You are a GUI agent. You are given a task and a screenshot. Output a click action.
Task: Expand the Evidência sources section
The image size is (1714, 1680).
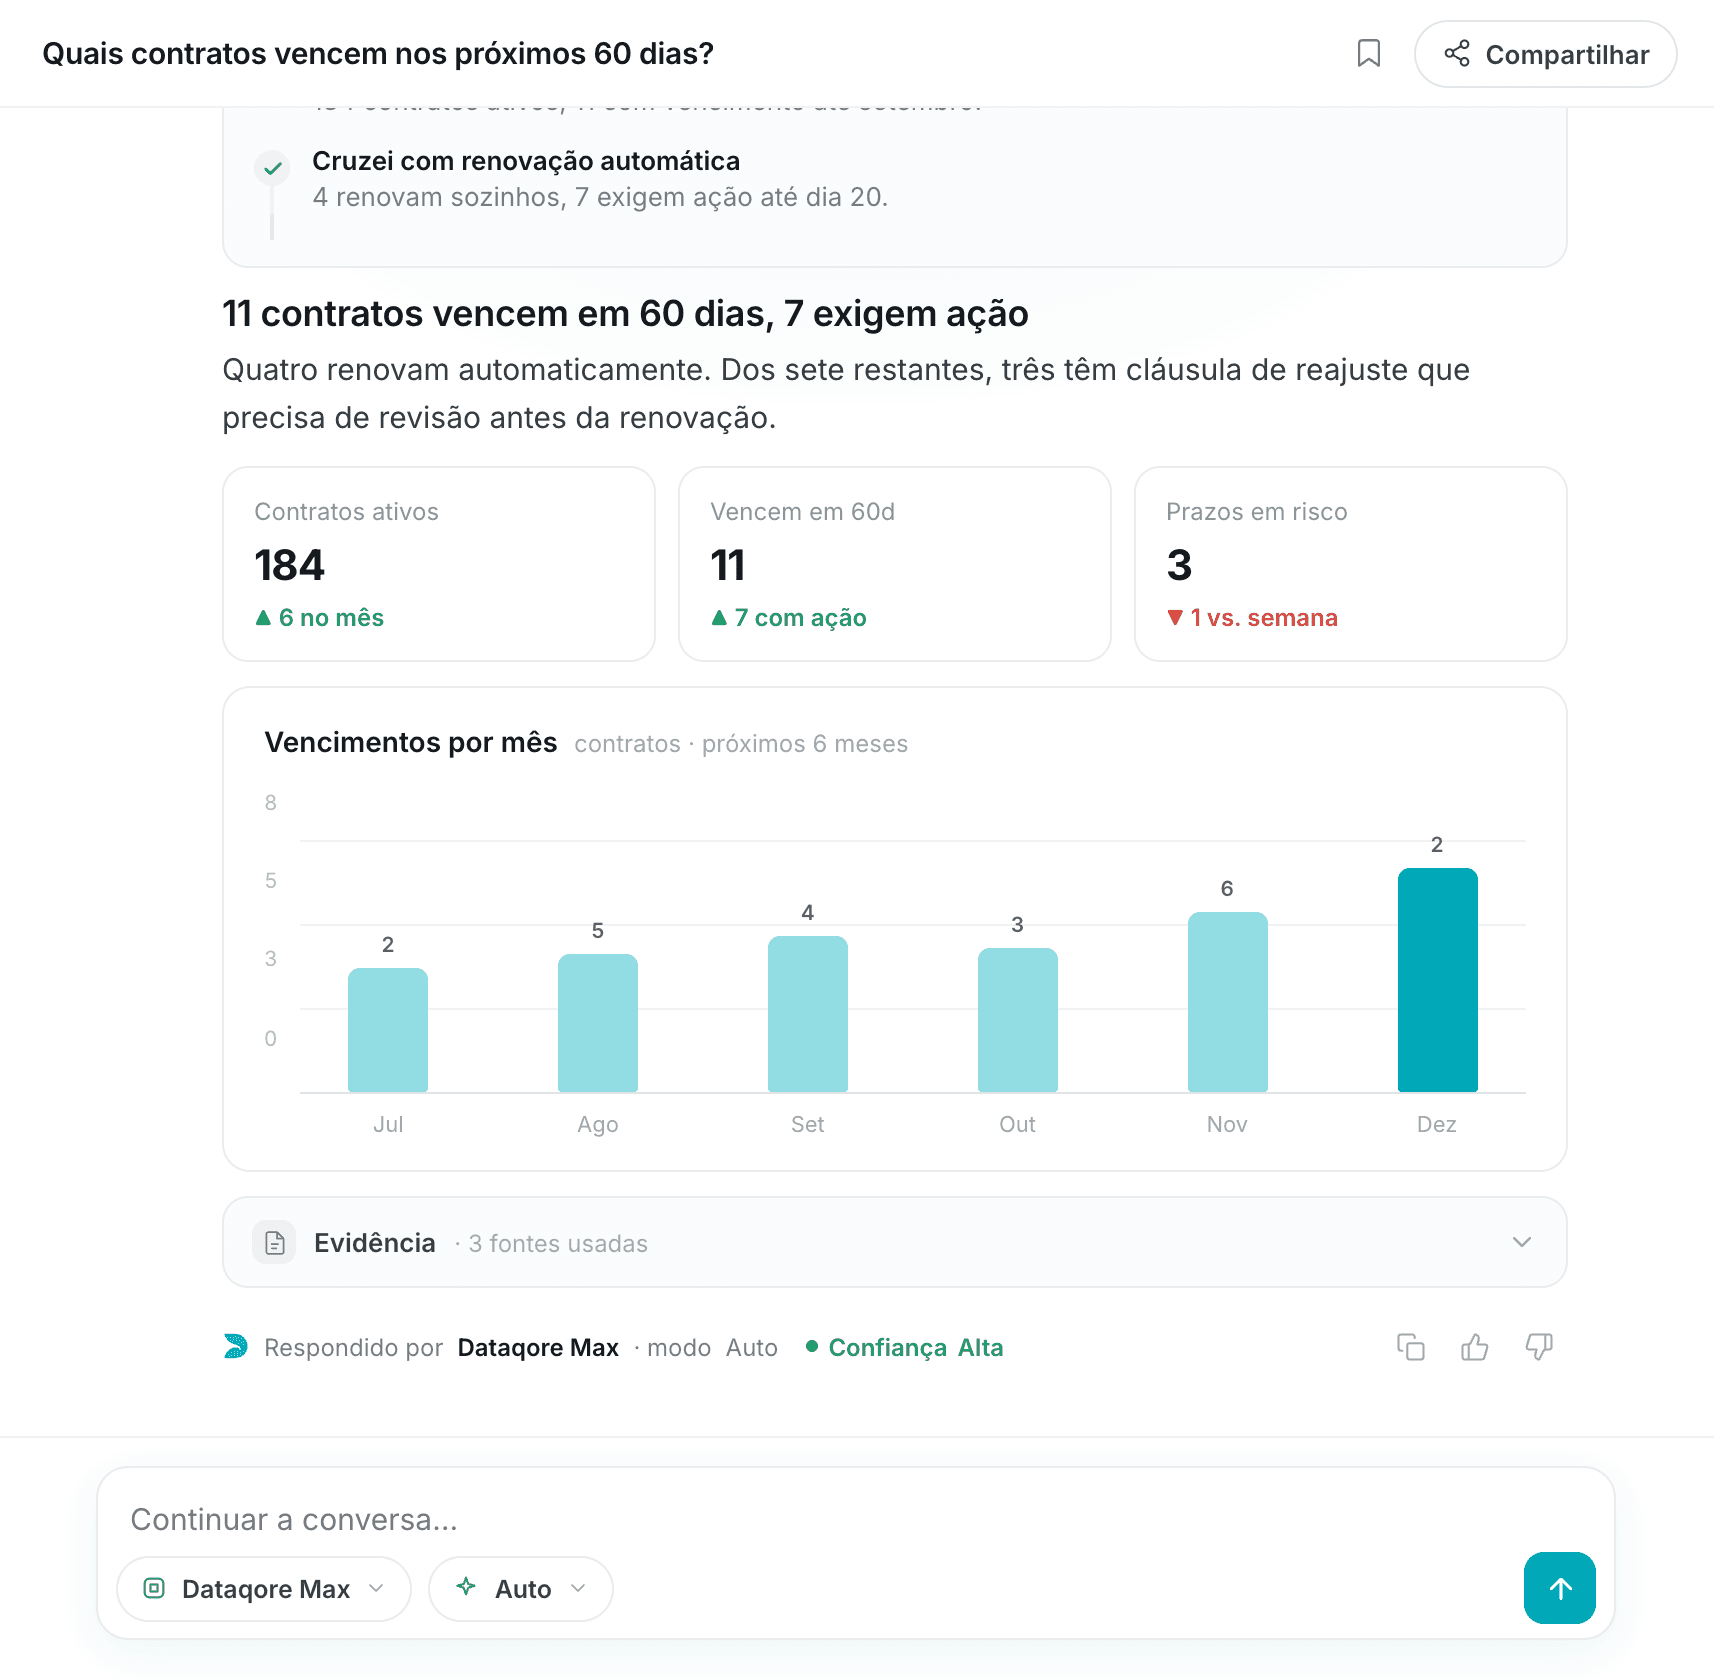point(894,1242)
